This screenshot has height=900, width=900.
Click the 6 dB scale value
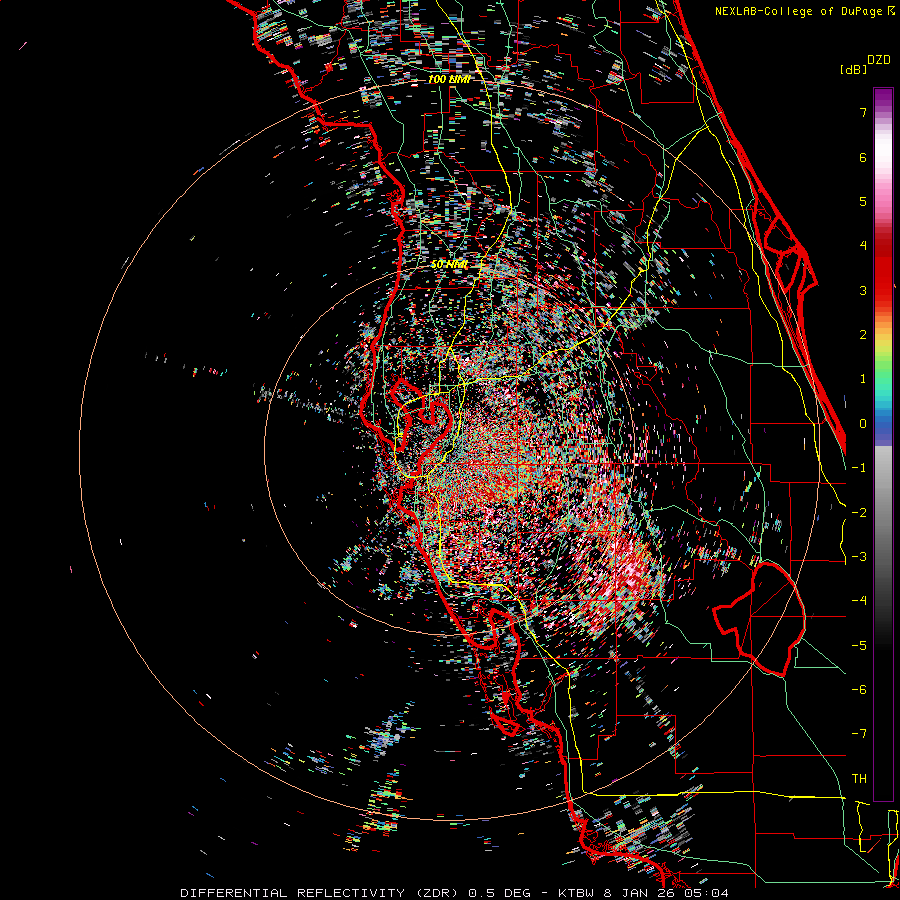coord(863,157)
